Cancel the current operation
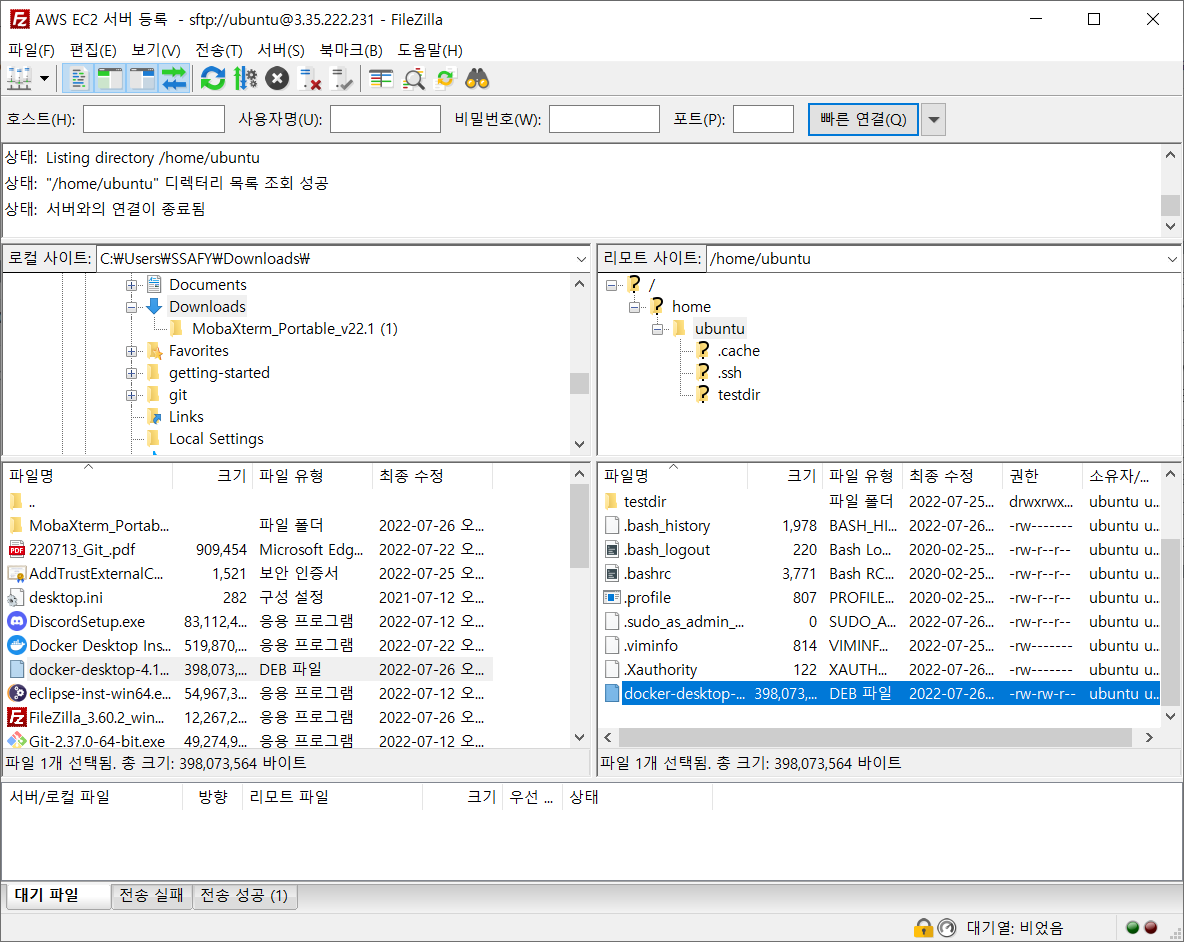The image size is (1184, 942). pyautogui.click(x=277, y=78)
